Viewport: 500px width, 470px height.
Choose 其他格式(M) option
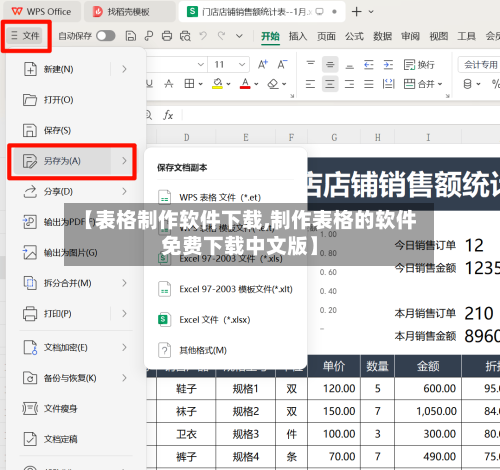click(203, 350)
